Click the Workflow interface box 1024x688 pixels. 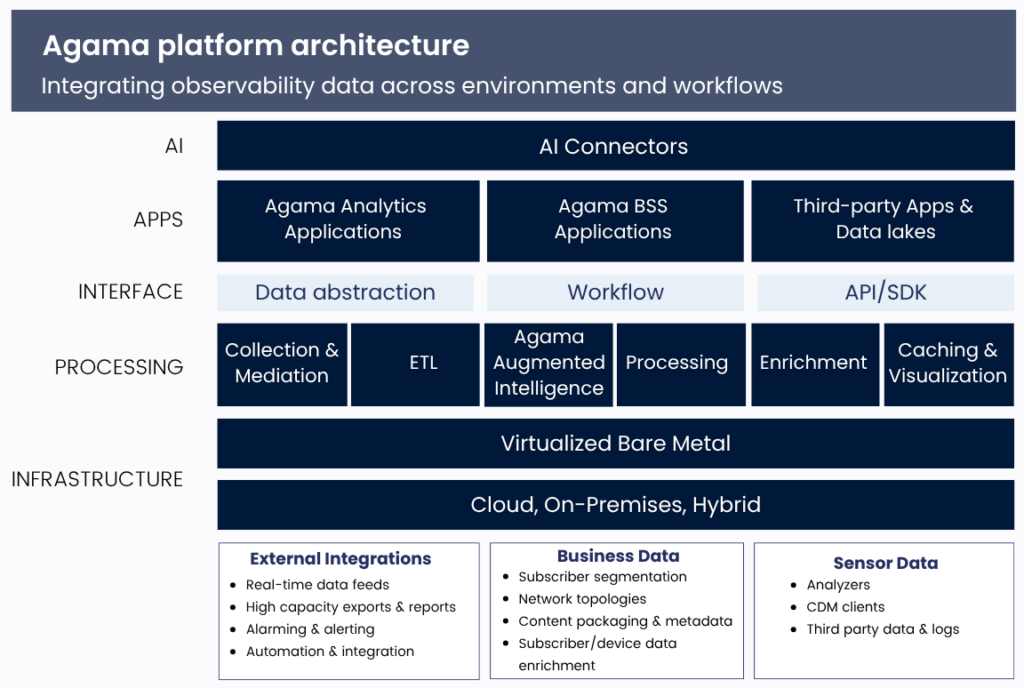tap(615, 293)
